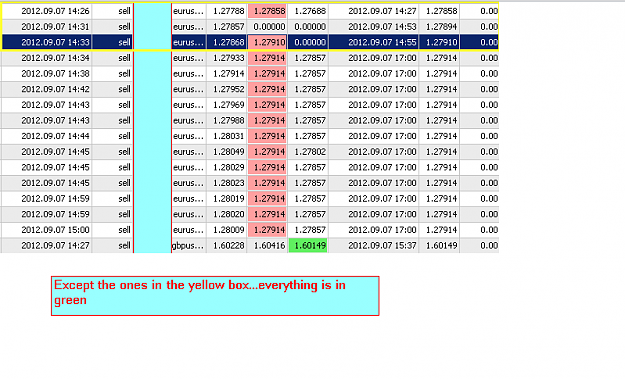Click the sell cell in the 14:26 row
625x379 pixels.
pyautogui.click(x=124, y=11)
